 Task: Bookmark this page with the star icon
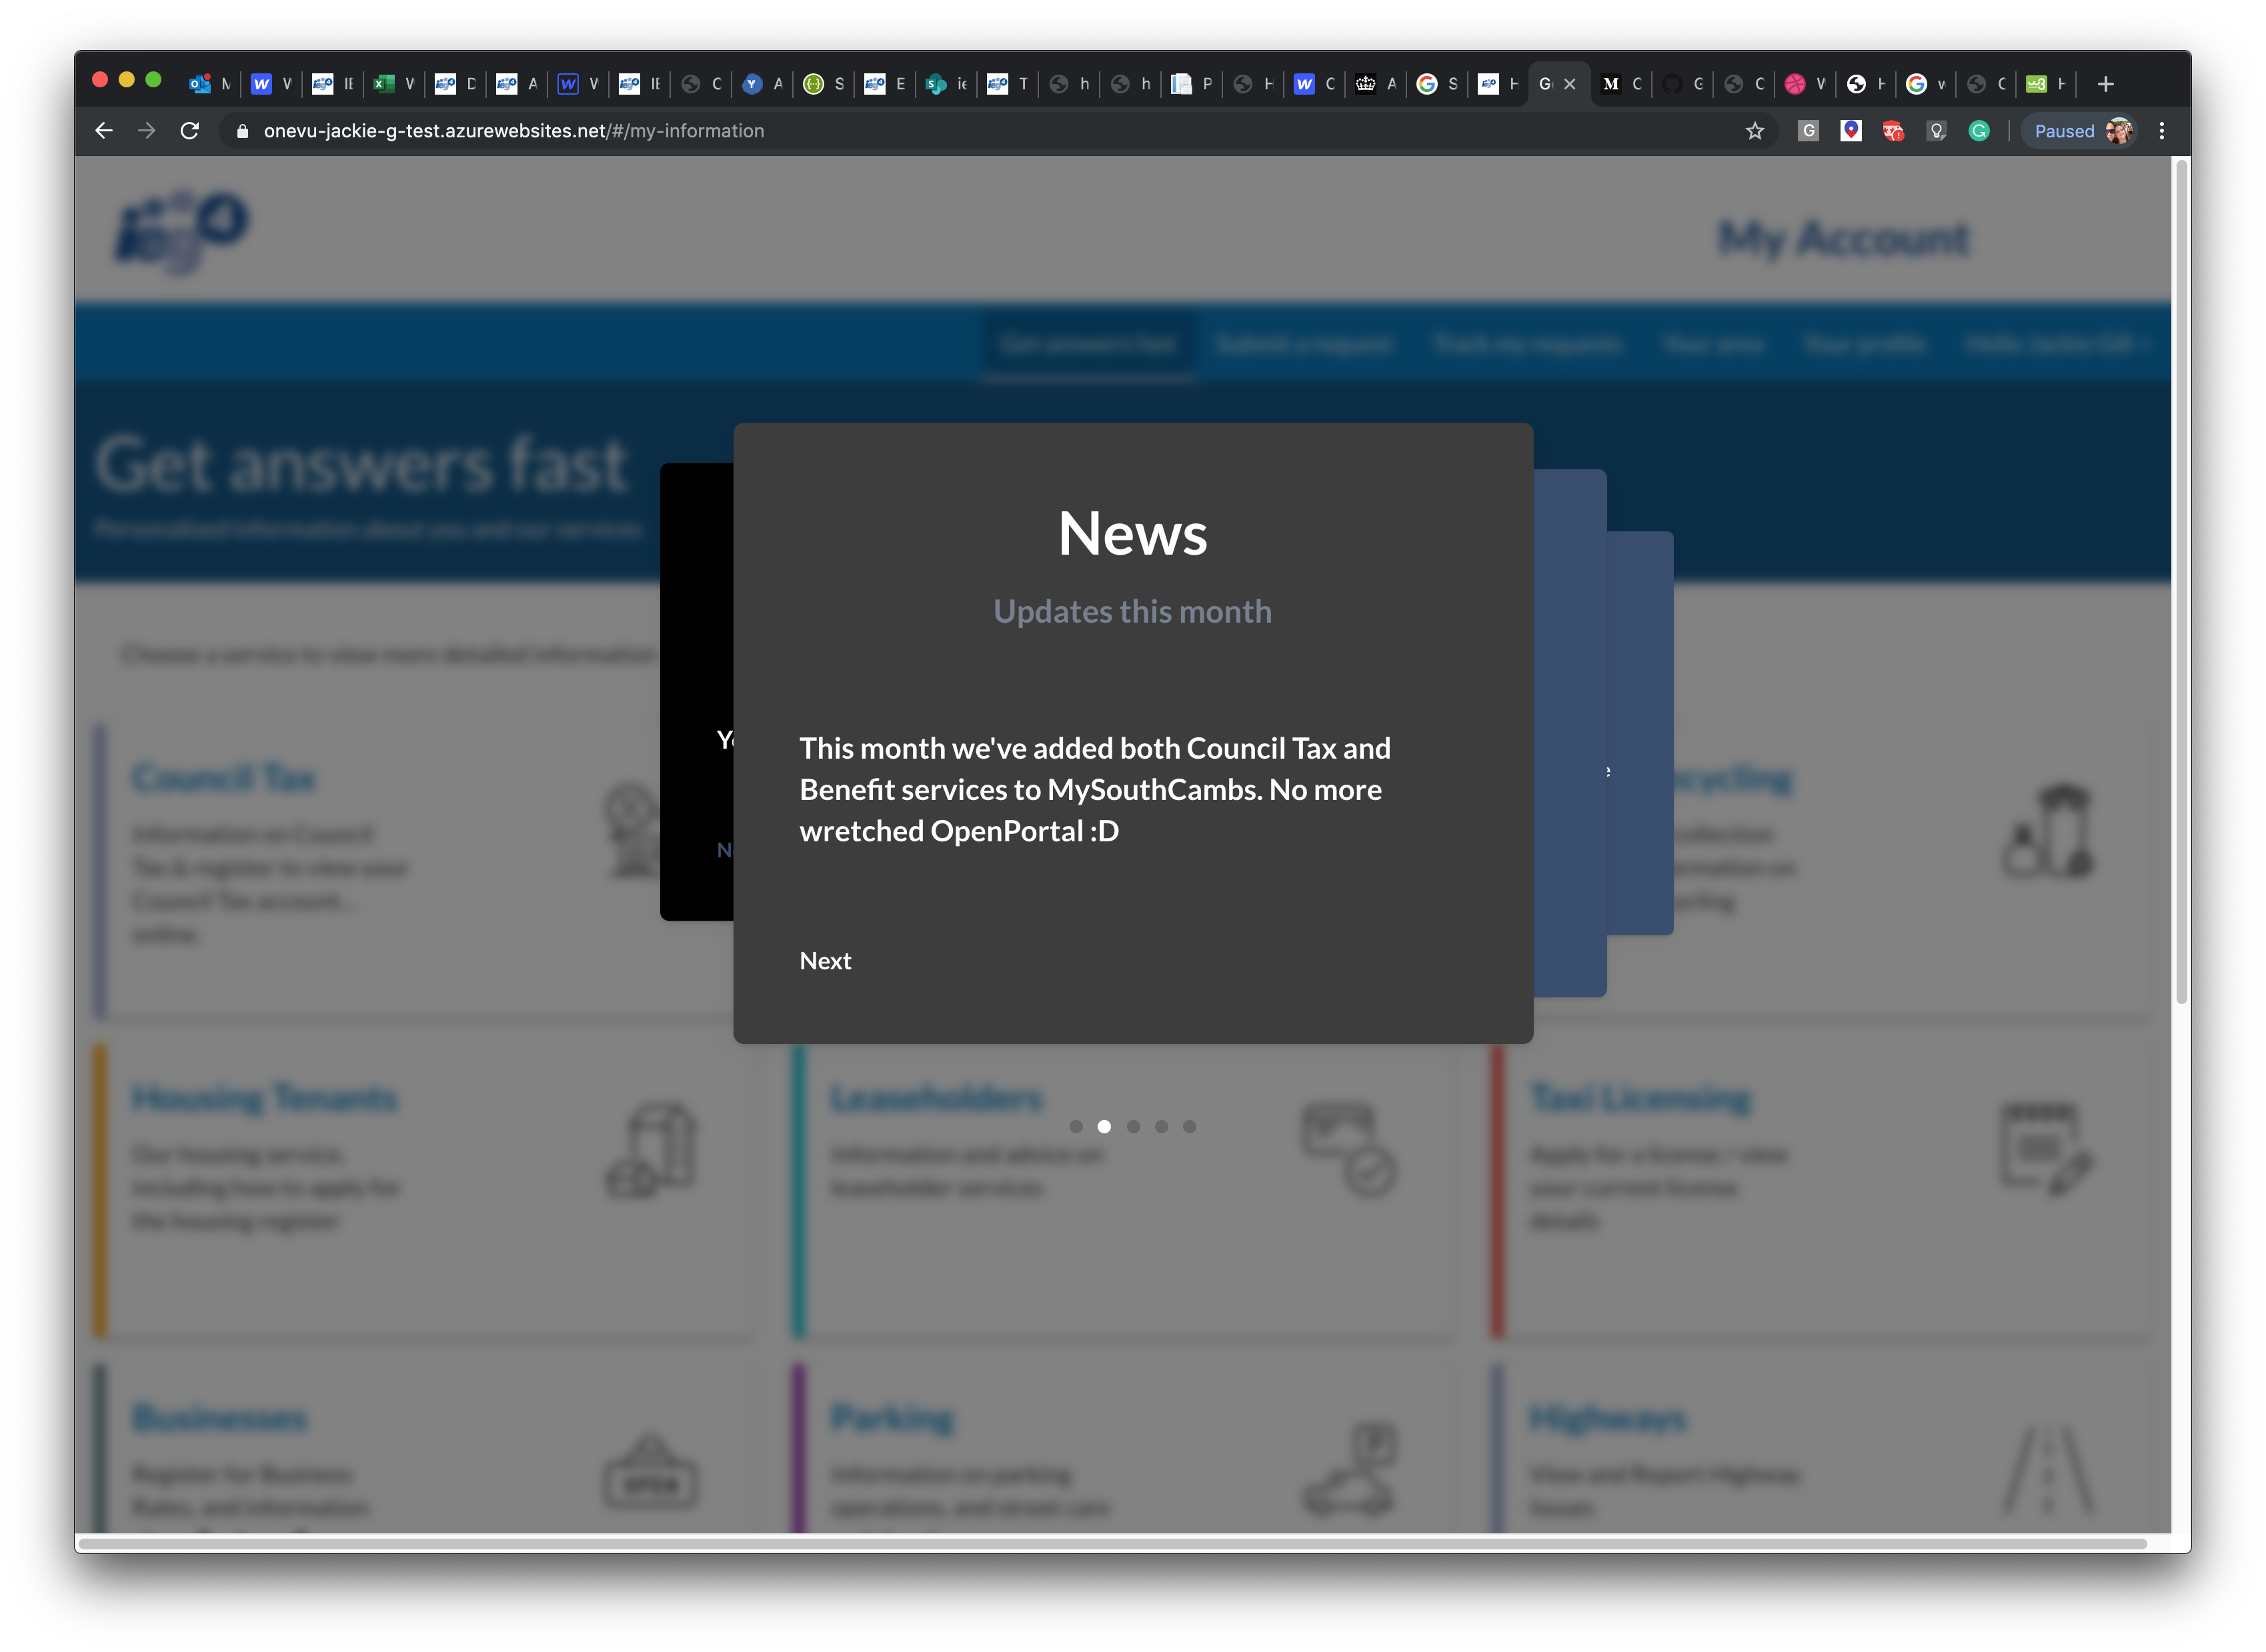pyautogui.click(x=1754, y=131)
